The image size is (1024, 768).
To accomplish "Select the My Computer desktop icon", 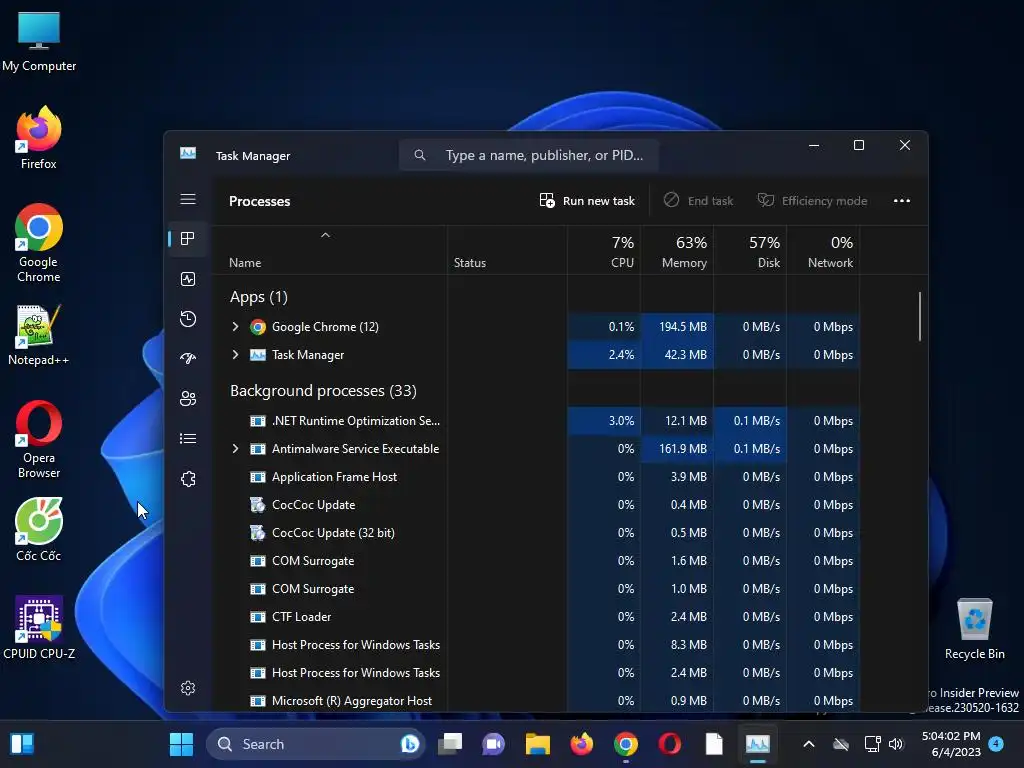I will point(39,41).
